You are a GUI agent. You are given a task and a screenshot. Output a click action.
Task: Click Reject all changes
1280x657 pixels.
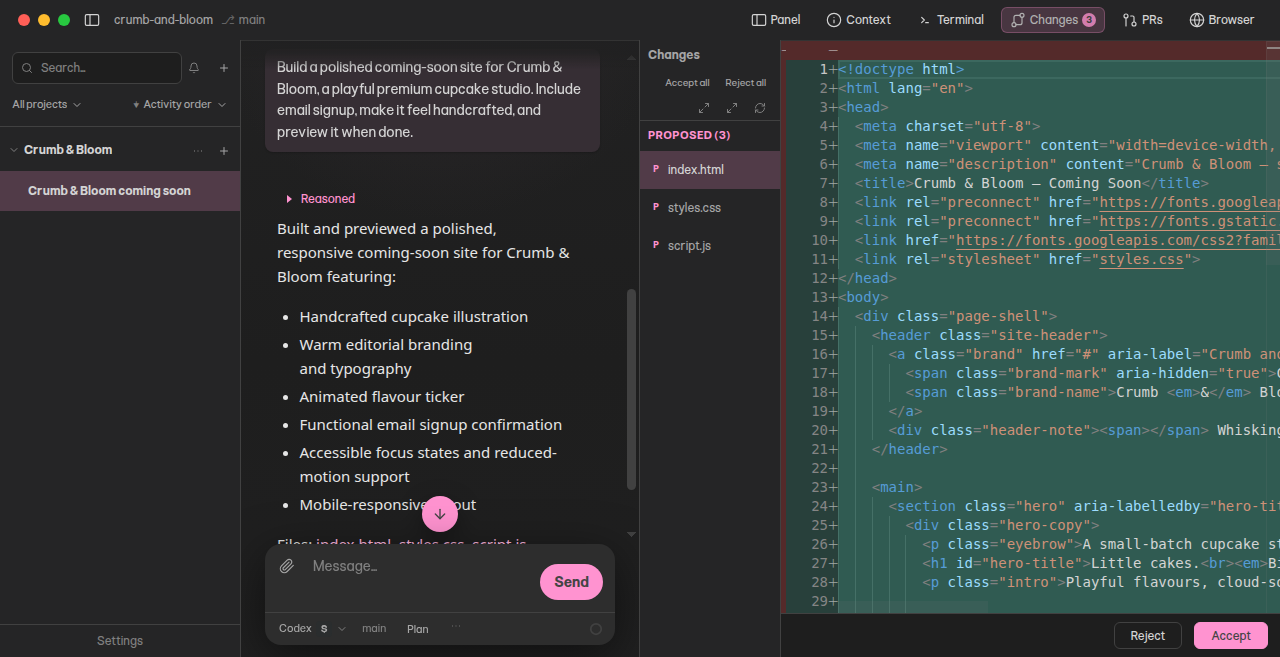[746, 83]
